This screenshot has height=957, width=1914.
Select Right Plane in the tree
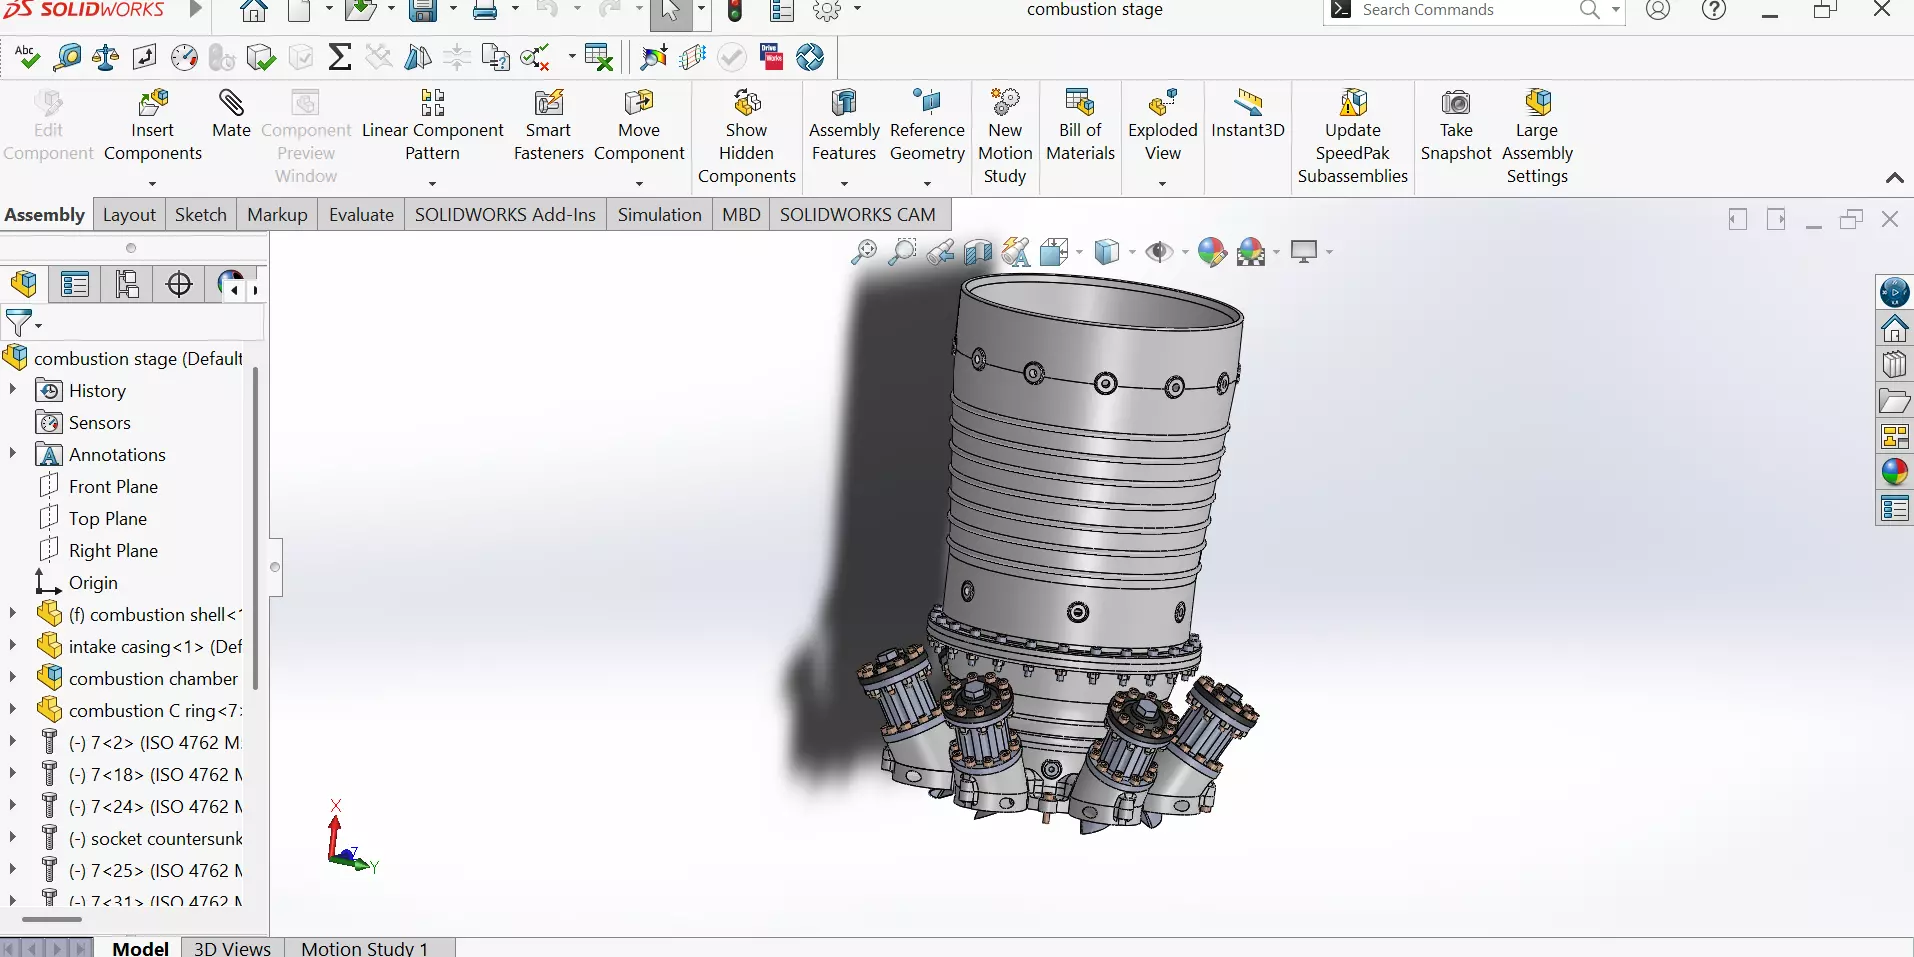coord(113,551)
